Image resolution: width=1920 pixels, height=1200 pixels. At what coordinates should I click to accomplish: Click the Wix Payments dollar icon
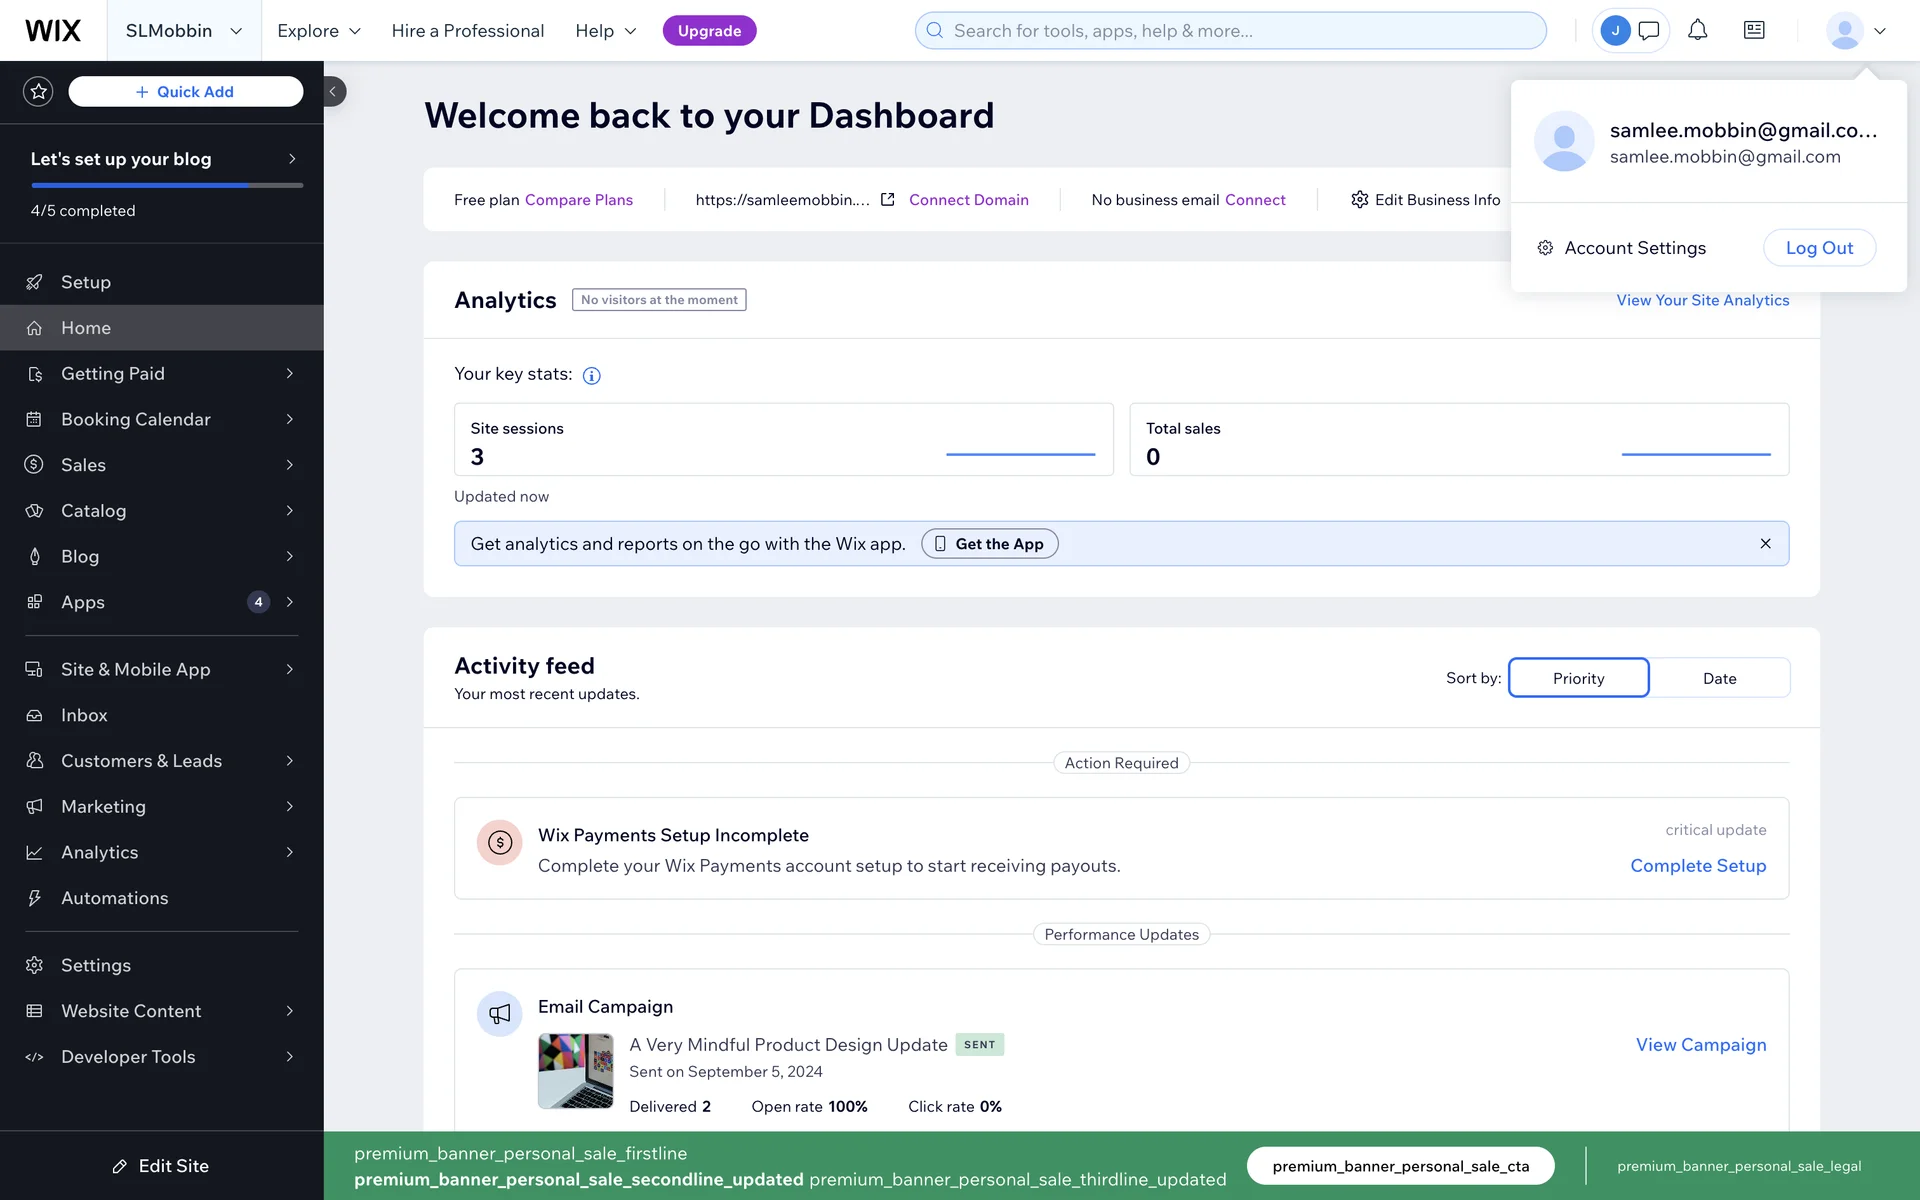499,843
